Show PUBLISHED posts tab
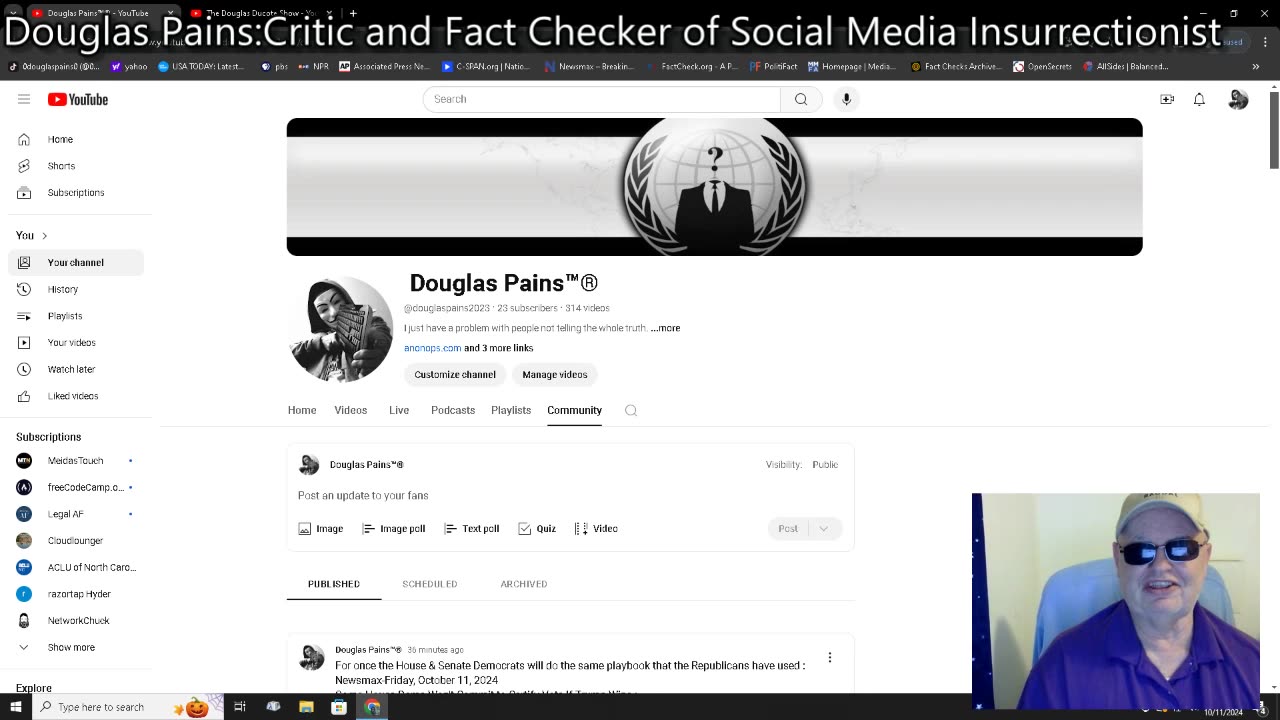 [x=334, y=584]
